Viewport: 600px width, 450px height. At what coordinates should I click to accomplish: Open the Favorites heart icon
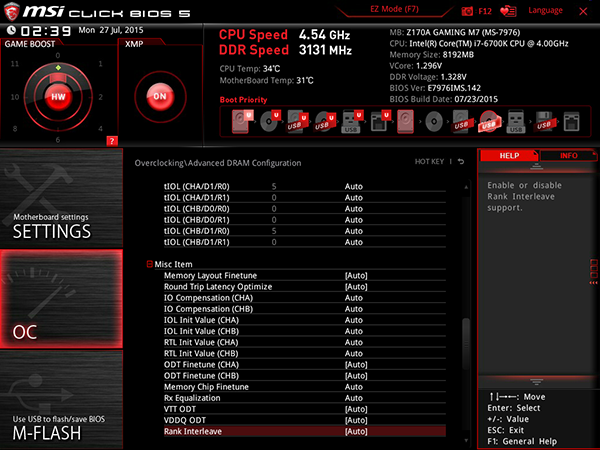[x=508, y=11]
